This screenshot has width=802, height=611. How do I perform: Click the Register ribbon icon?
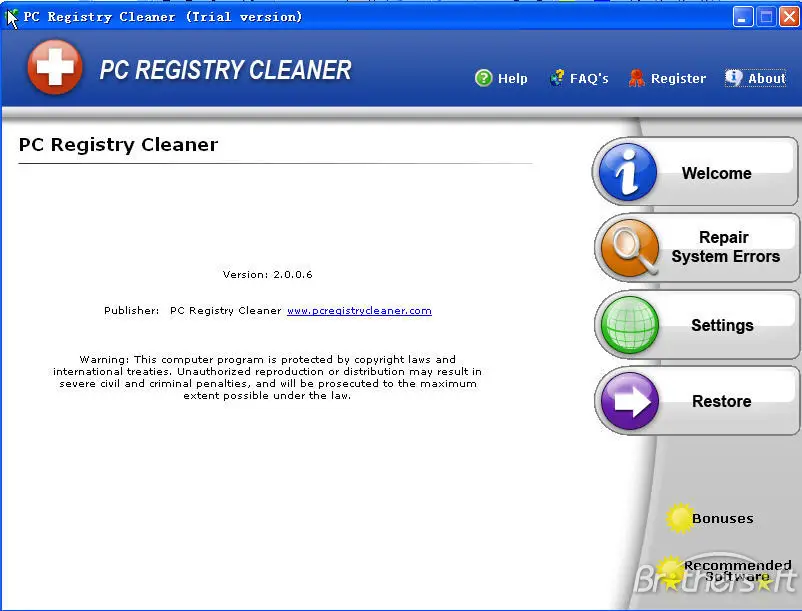click(637, 78)
